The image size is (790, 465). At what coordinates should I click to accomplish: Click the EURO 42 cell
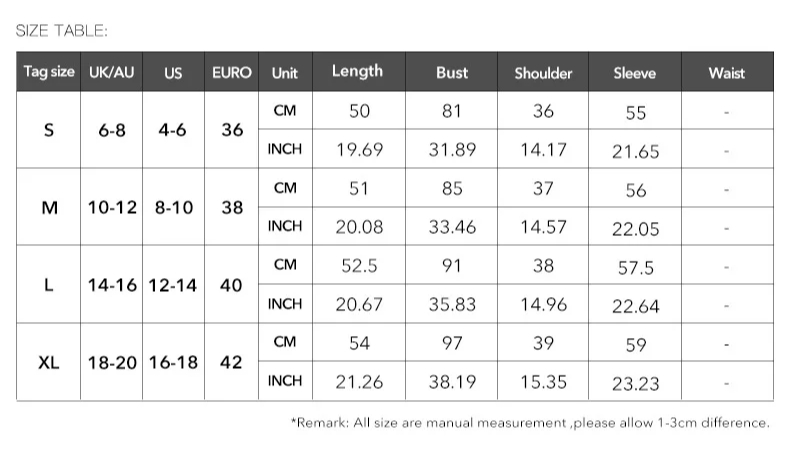tap(231, 362)
